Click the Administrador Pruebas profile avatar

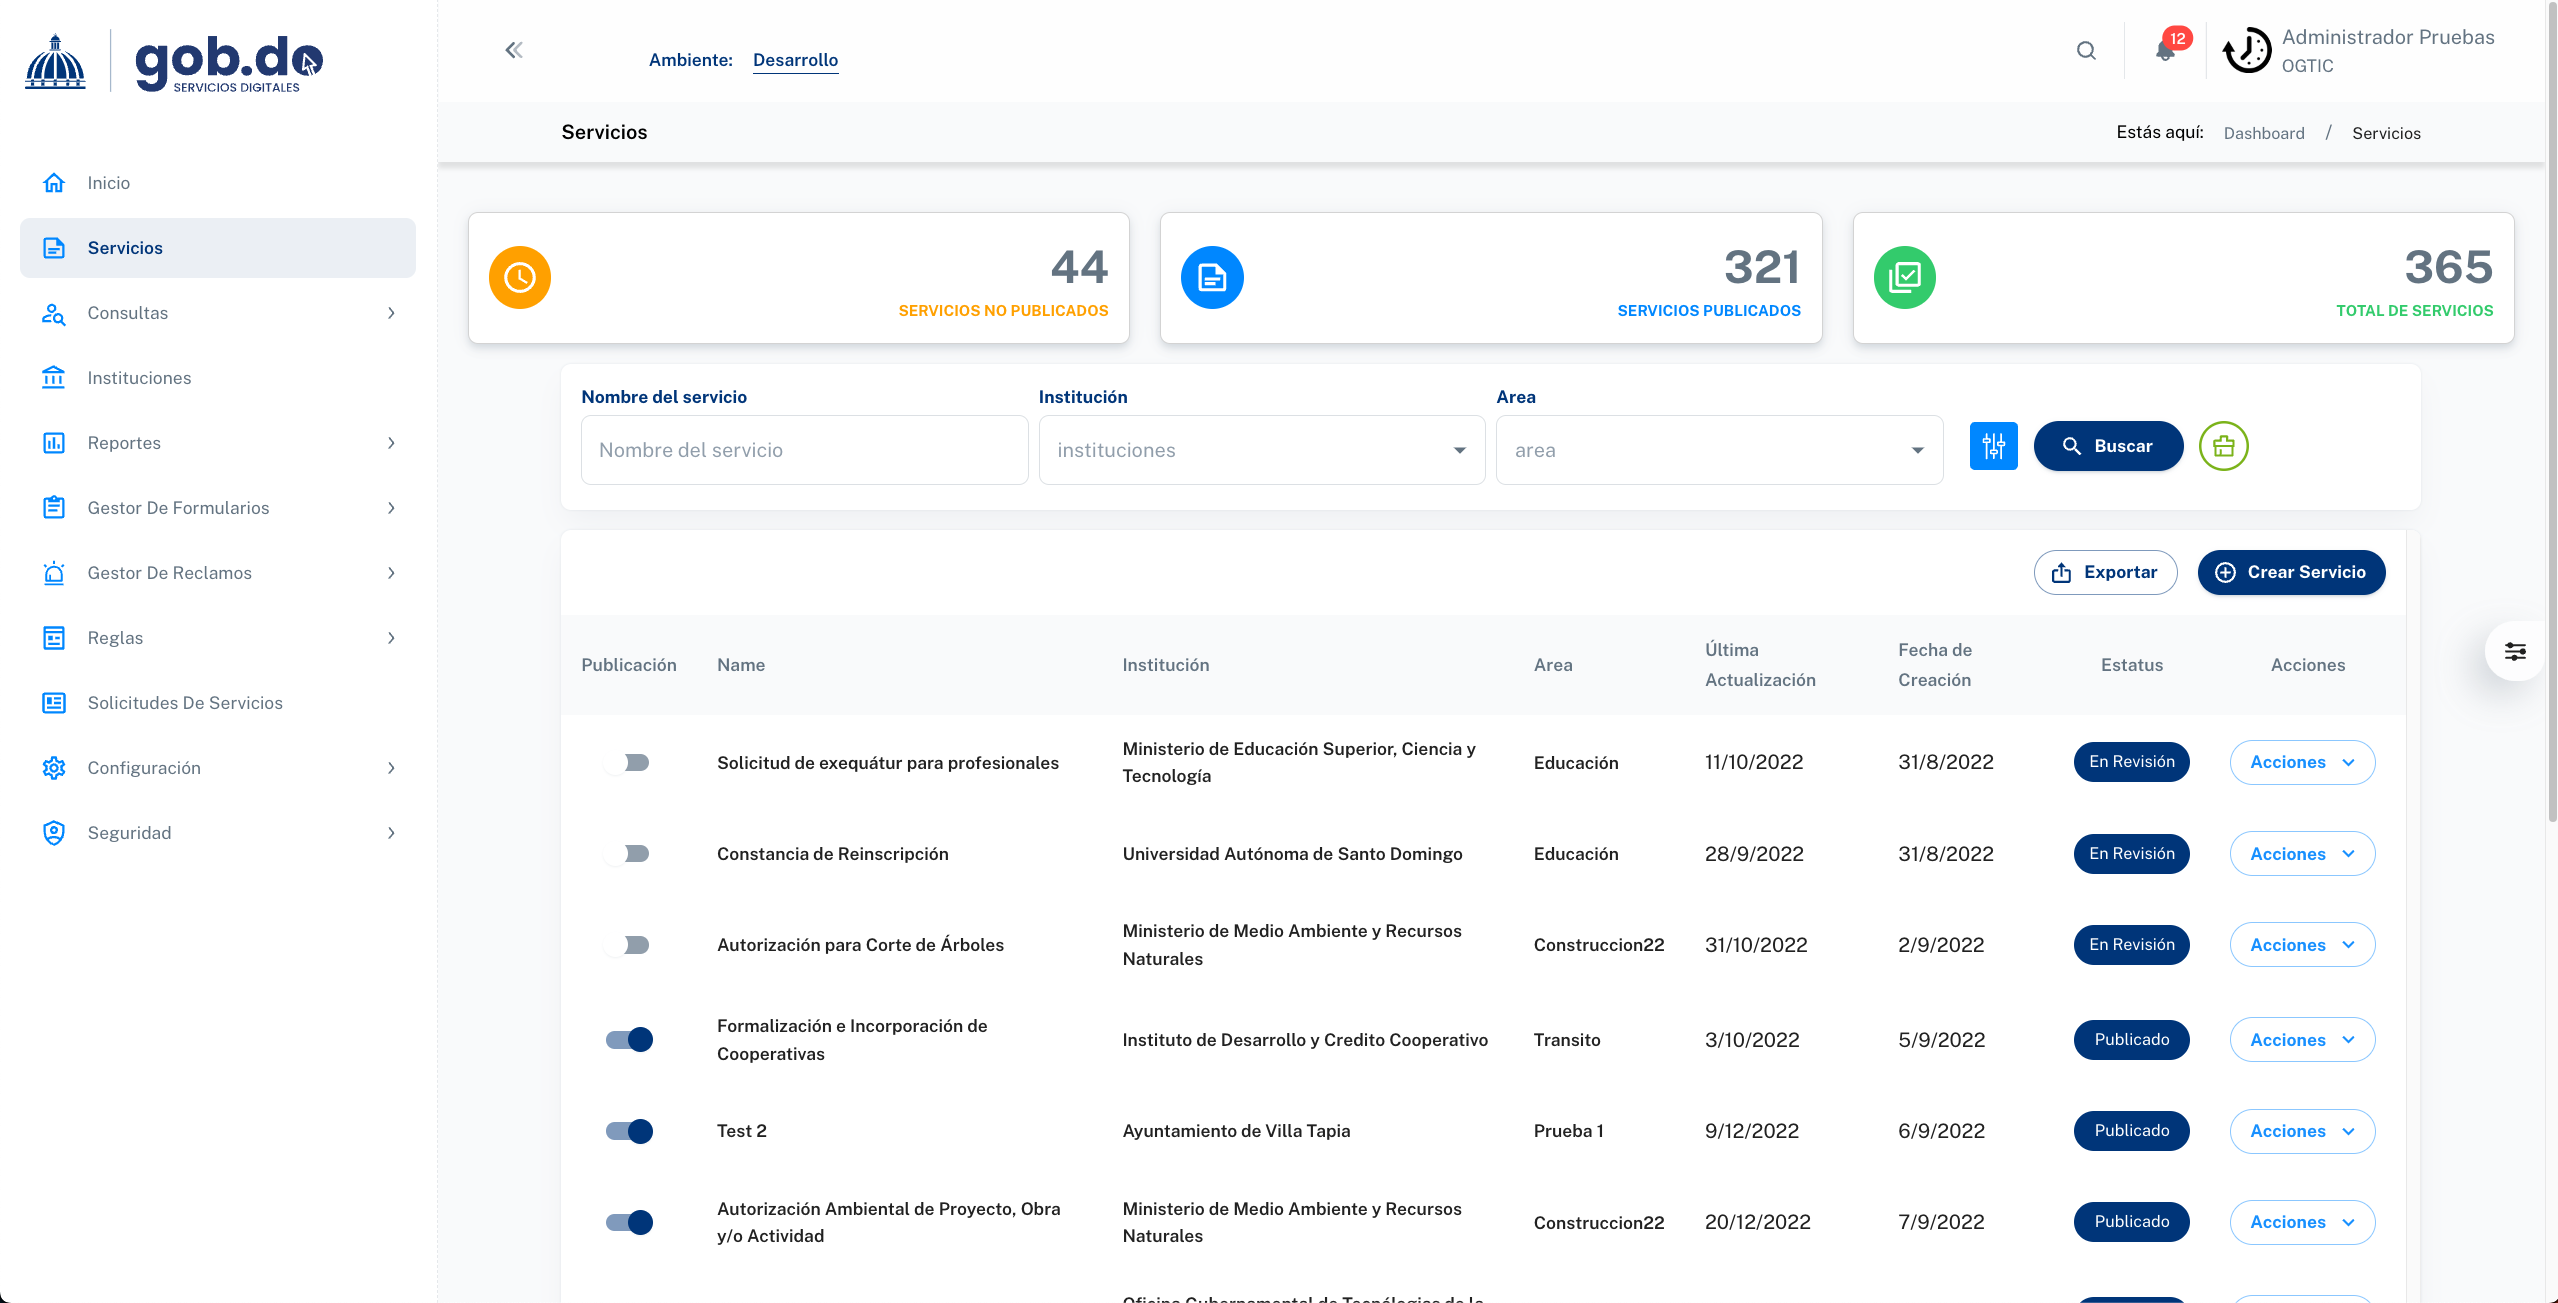[2246, 50]
